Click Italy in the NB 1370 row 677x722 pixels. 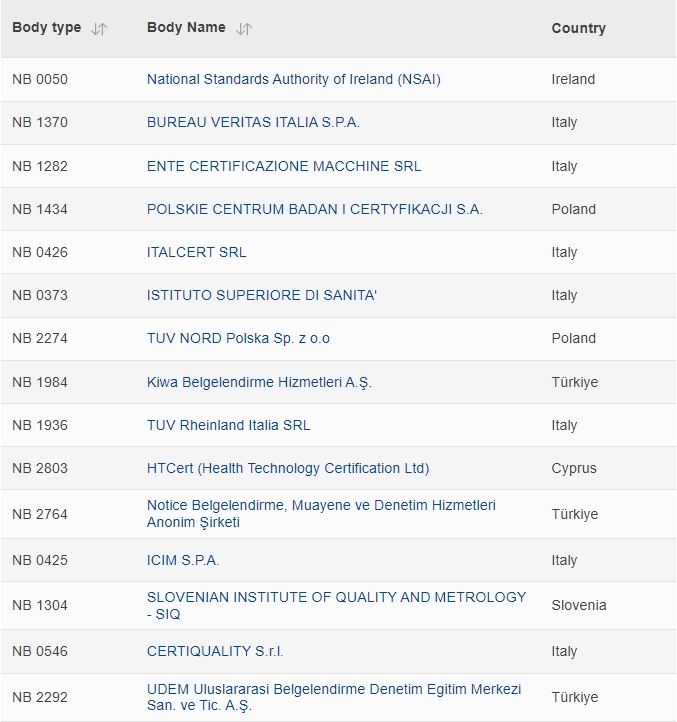564,122
